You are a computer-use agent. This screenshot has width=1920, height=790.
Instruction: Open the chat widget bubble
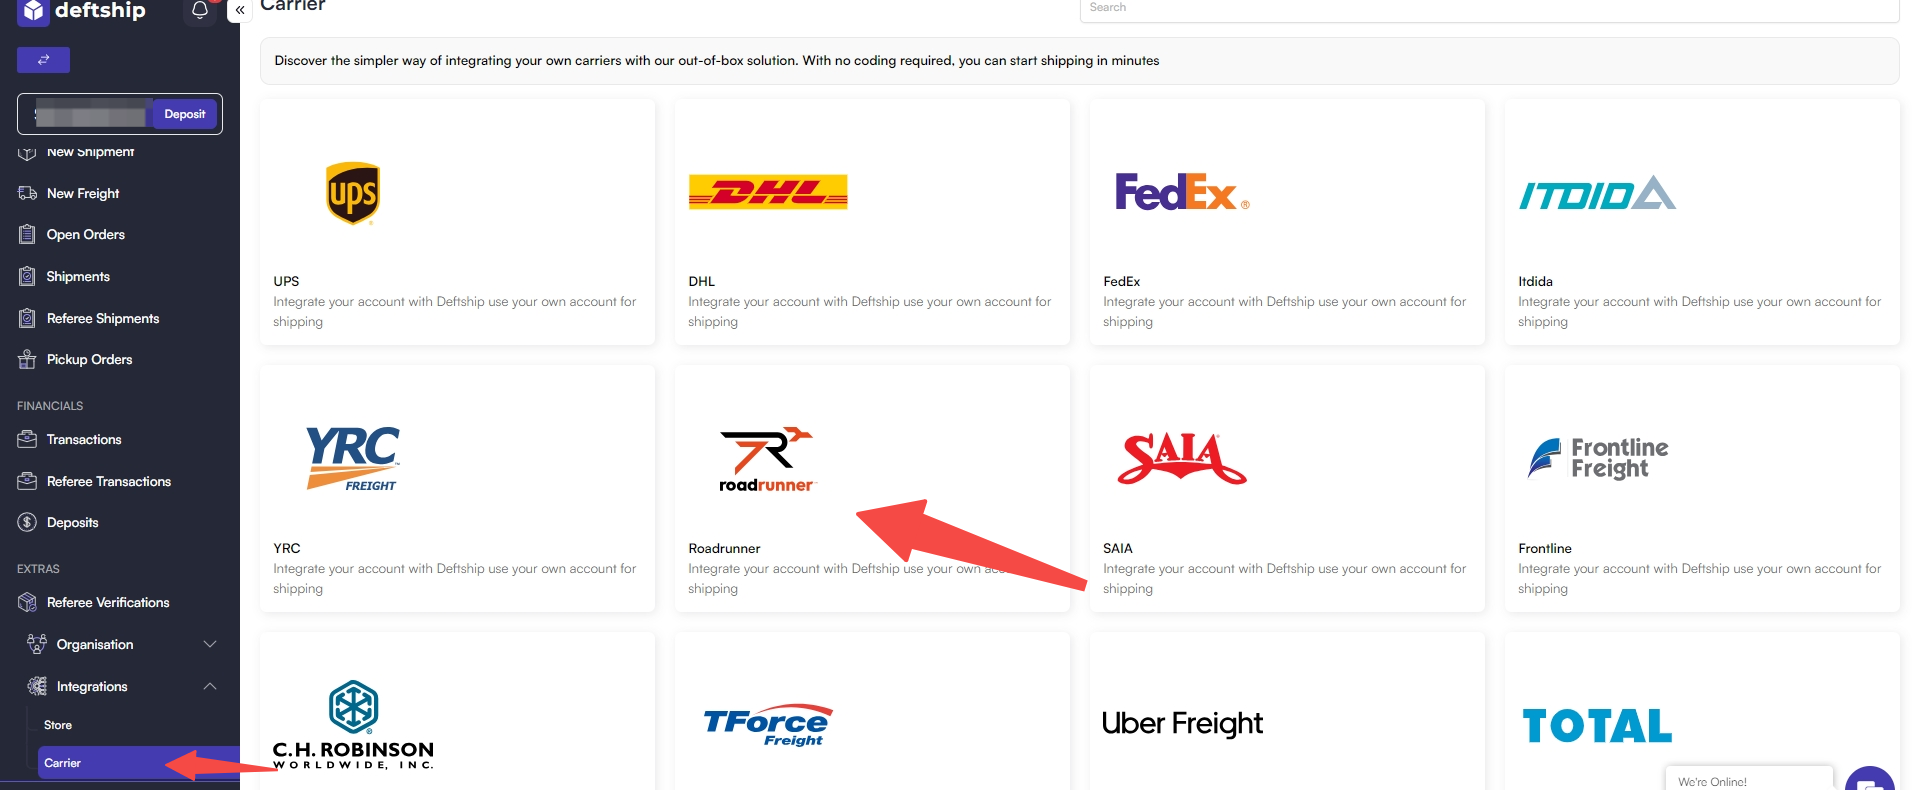click(x=1869, y=779)
